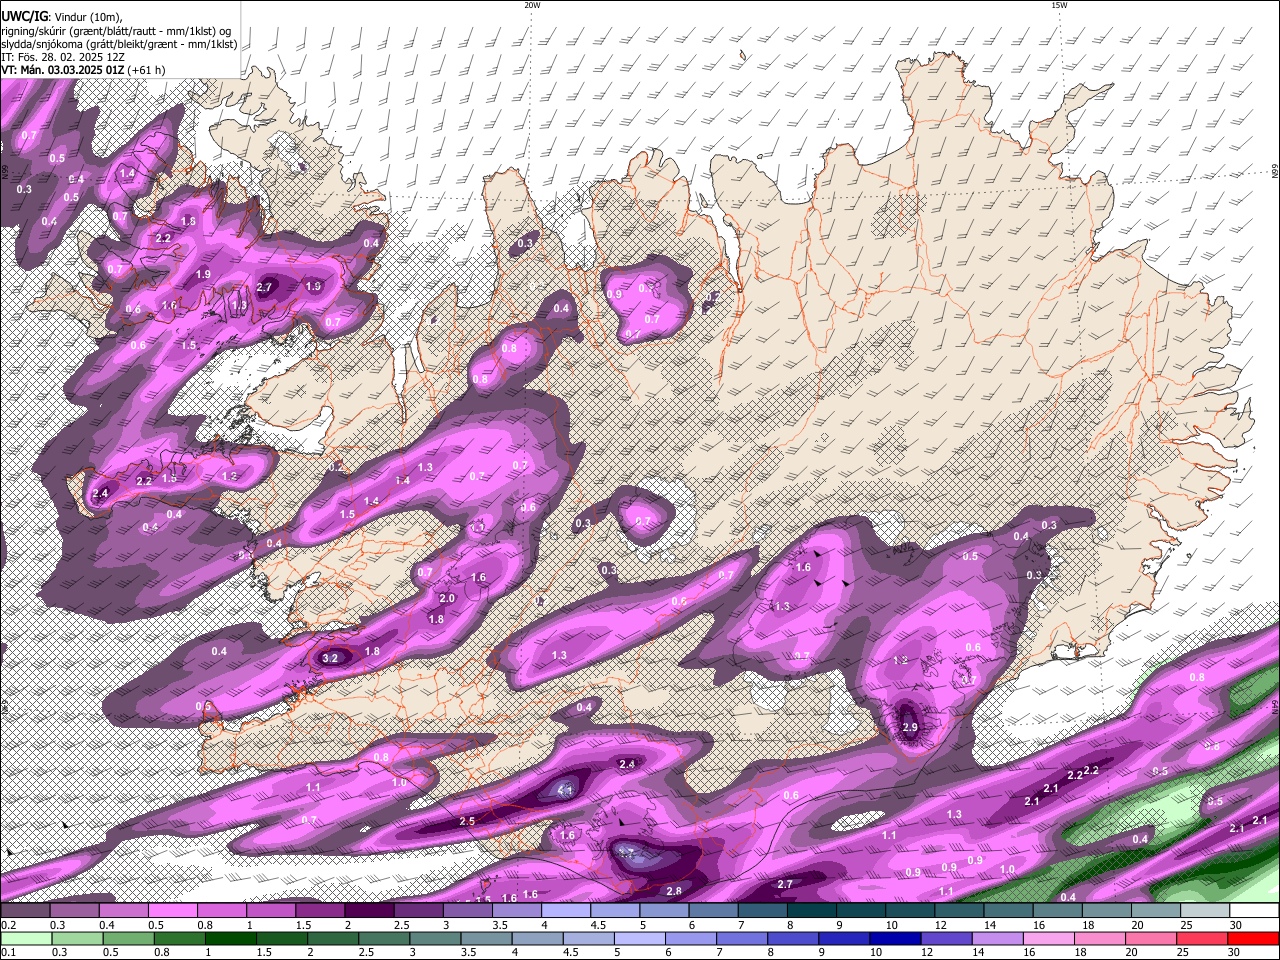
Task: Select upper legend swatch starting at 4
Action: pyautogui.click(x=565, y=911)
